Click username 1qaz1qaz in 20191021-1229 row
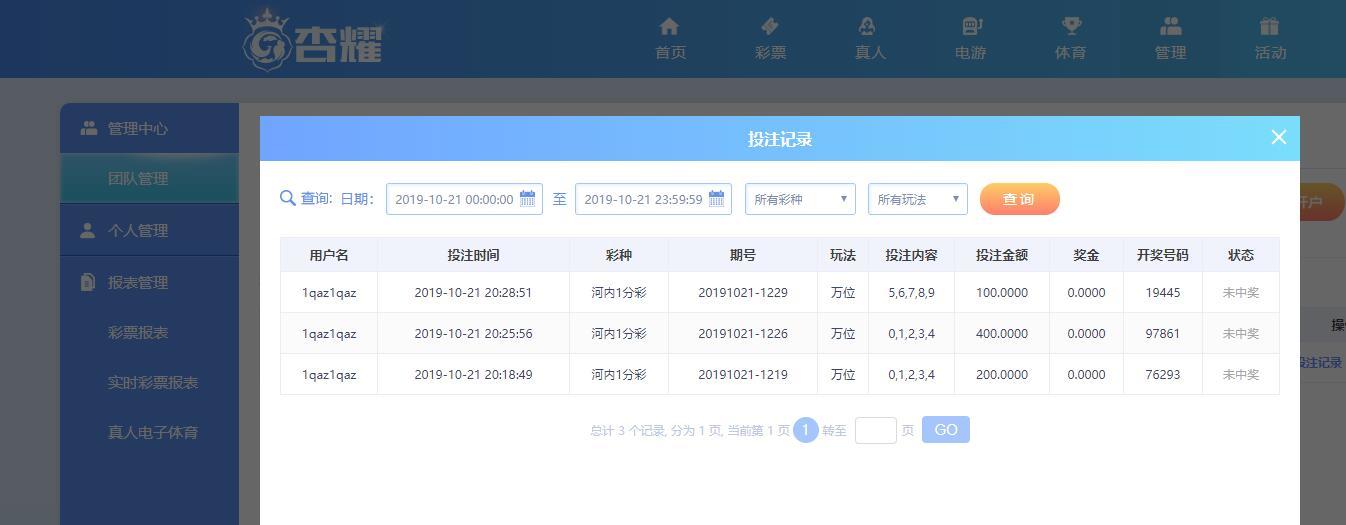1346x525 pixels. (329, 293)
